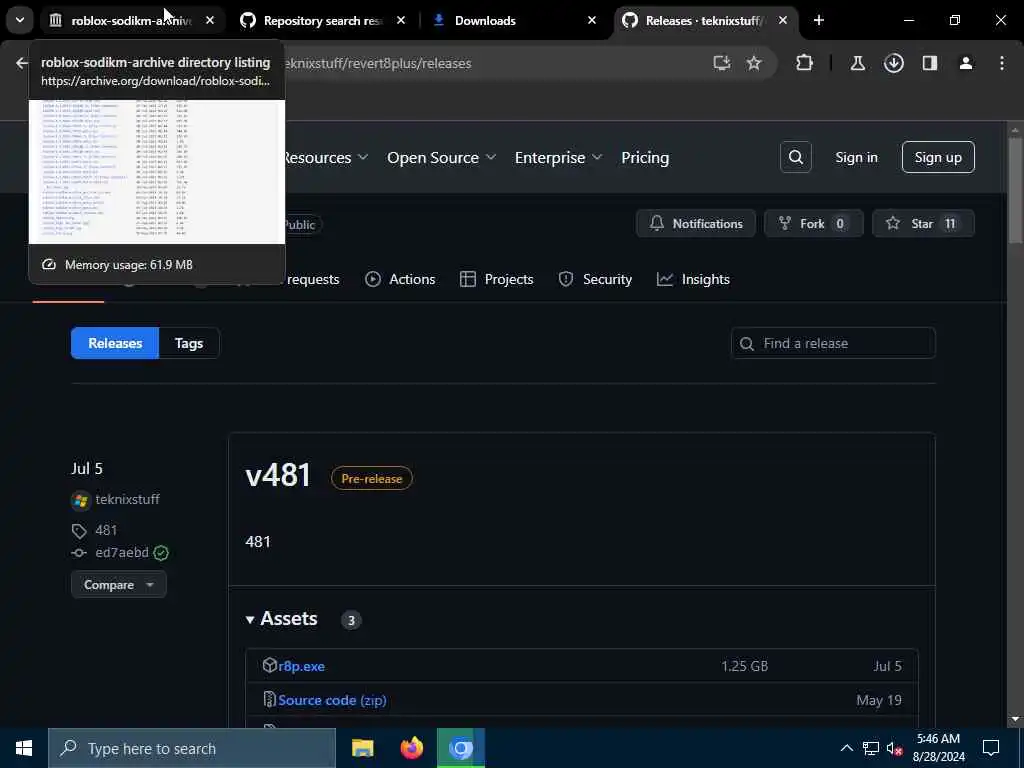Expand the Open Source menu
The image size is (1024, 768).
(441, 158)
